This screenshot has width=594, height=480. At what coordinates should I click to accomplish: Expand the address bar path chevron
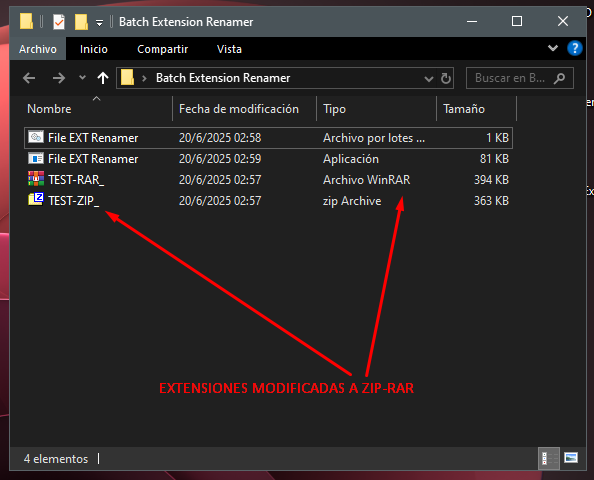click(144, 78)
